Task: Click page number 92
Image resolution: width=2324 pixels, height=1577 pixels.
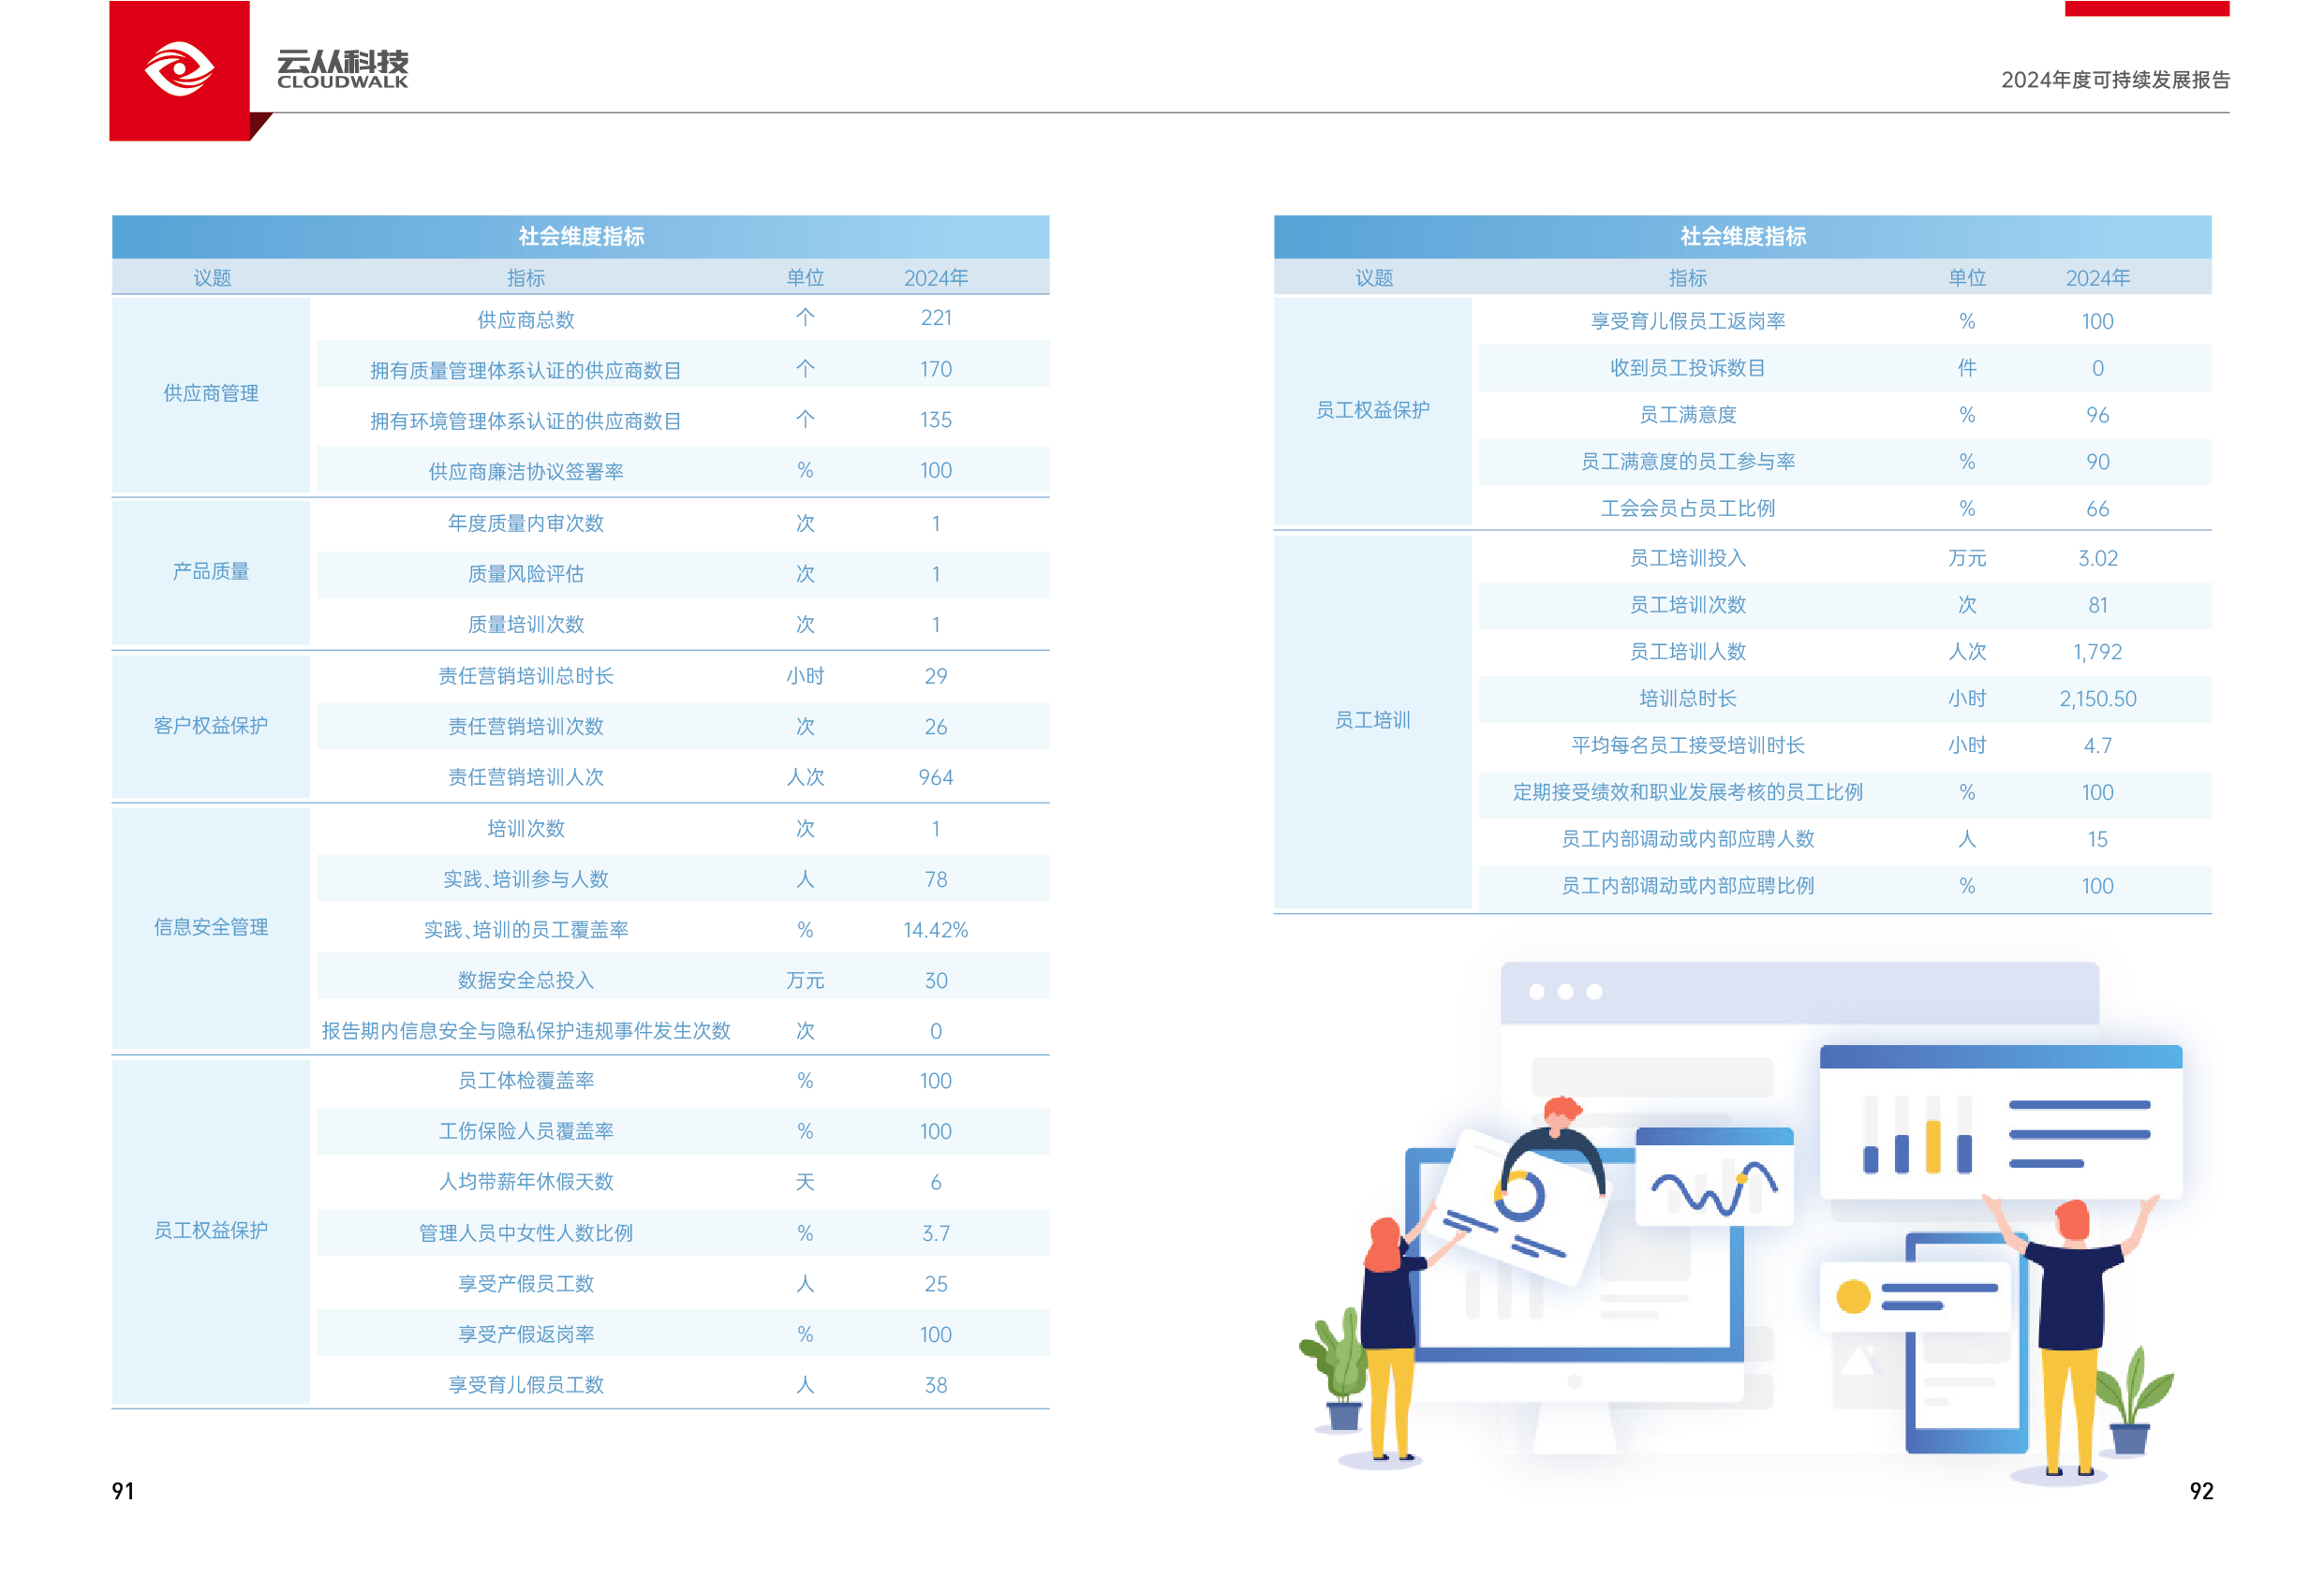Action: pyautogui.click(x=2200, y=1490)
